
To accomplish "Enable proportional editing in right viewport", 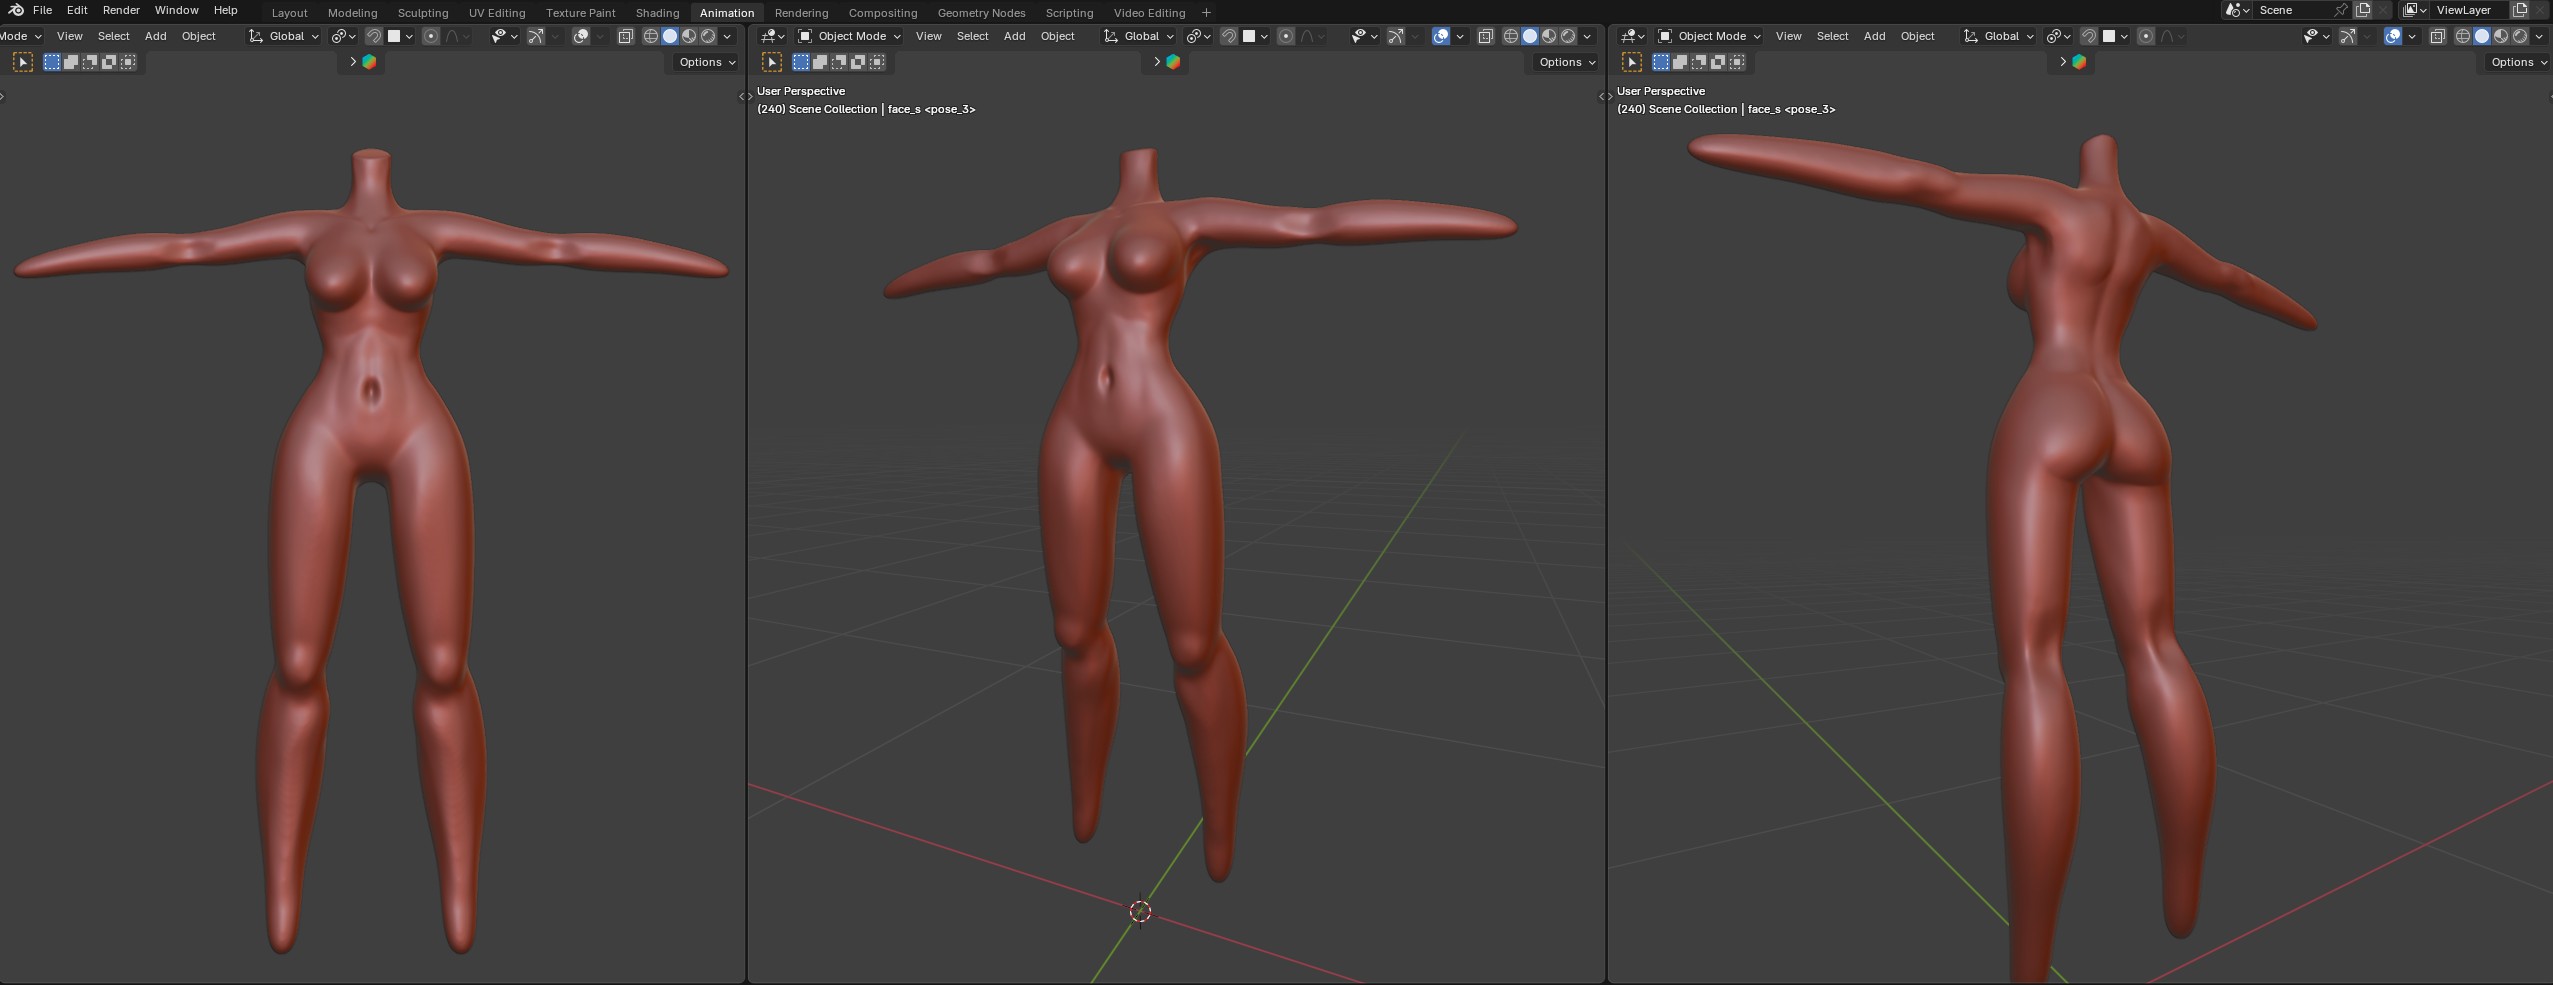I will click(2145, 36).
